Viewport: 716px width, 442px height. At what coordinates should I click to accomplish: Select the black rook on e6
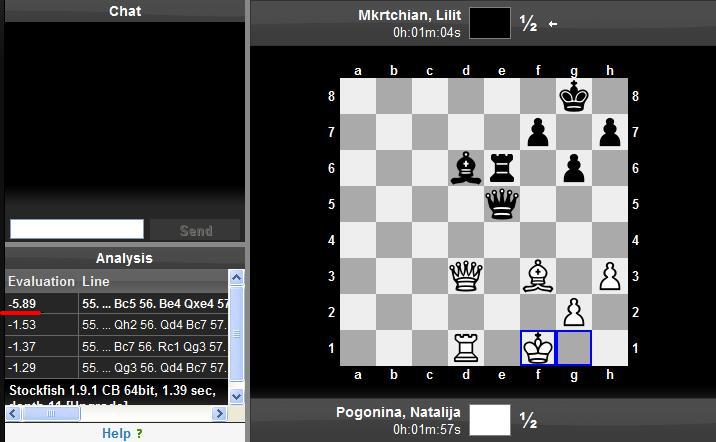click(502, 168)
